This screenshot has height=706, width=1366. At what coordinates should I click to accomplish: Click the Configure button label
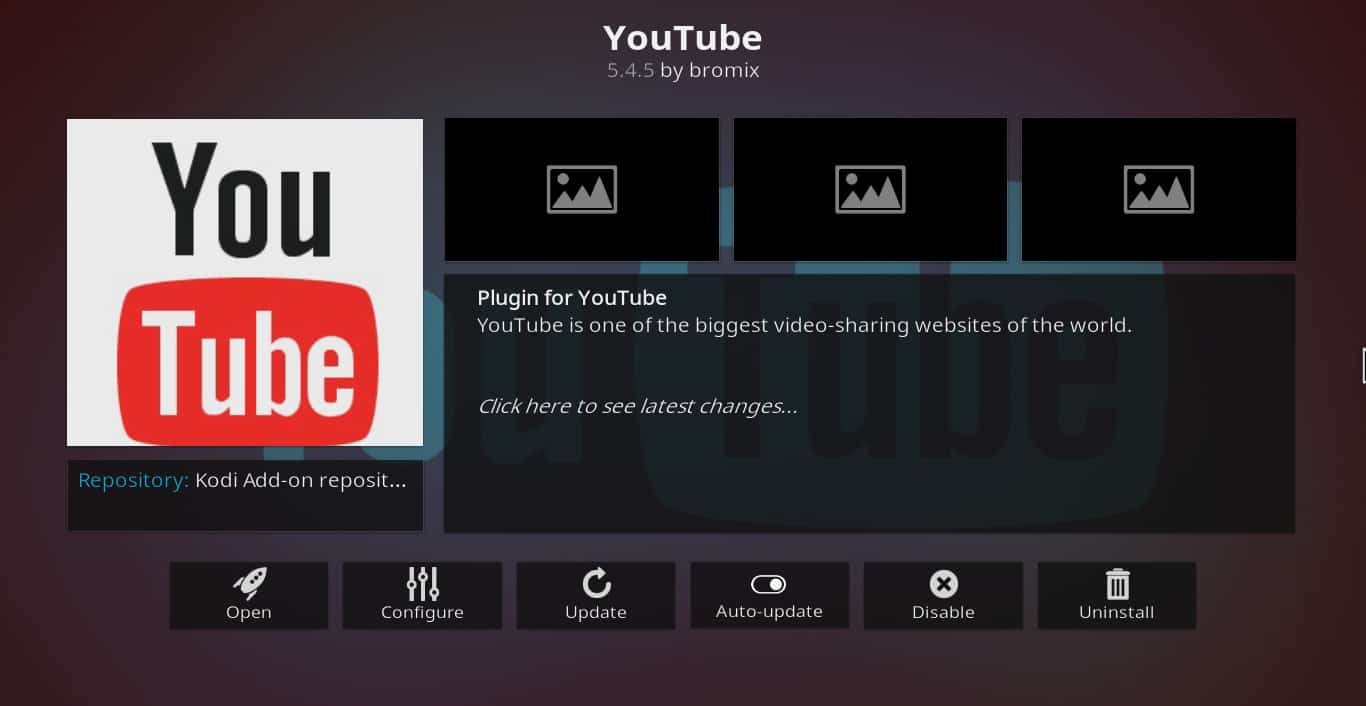point(422,612)
